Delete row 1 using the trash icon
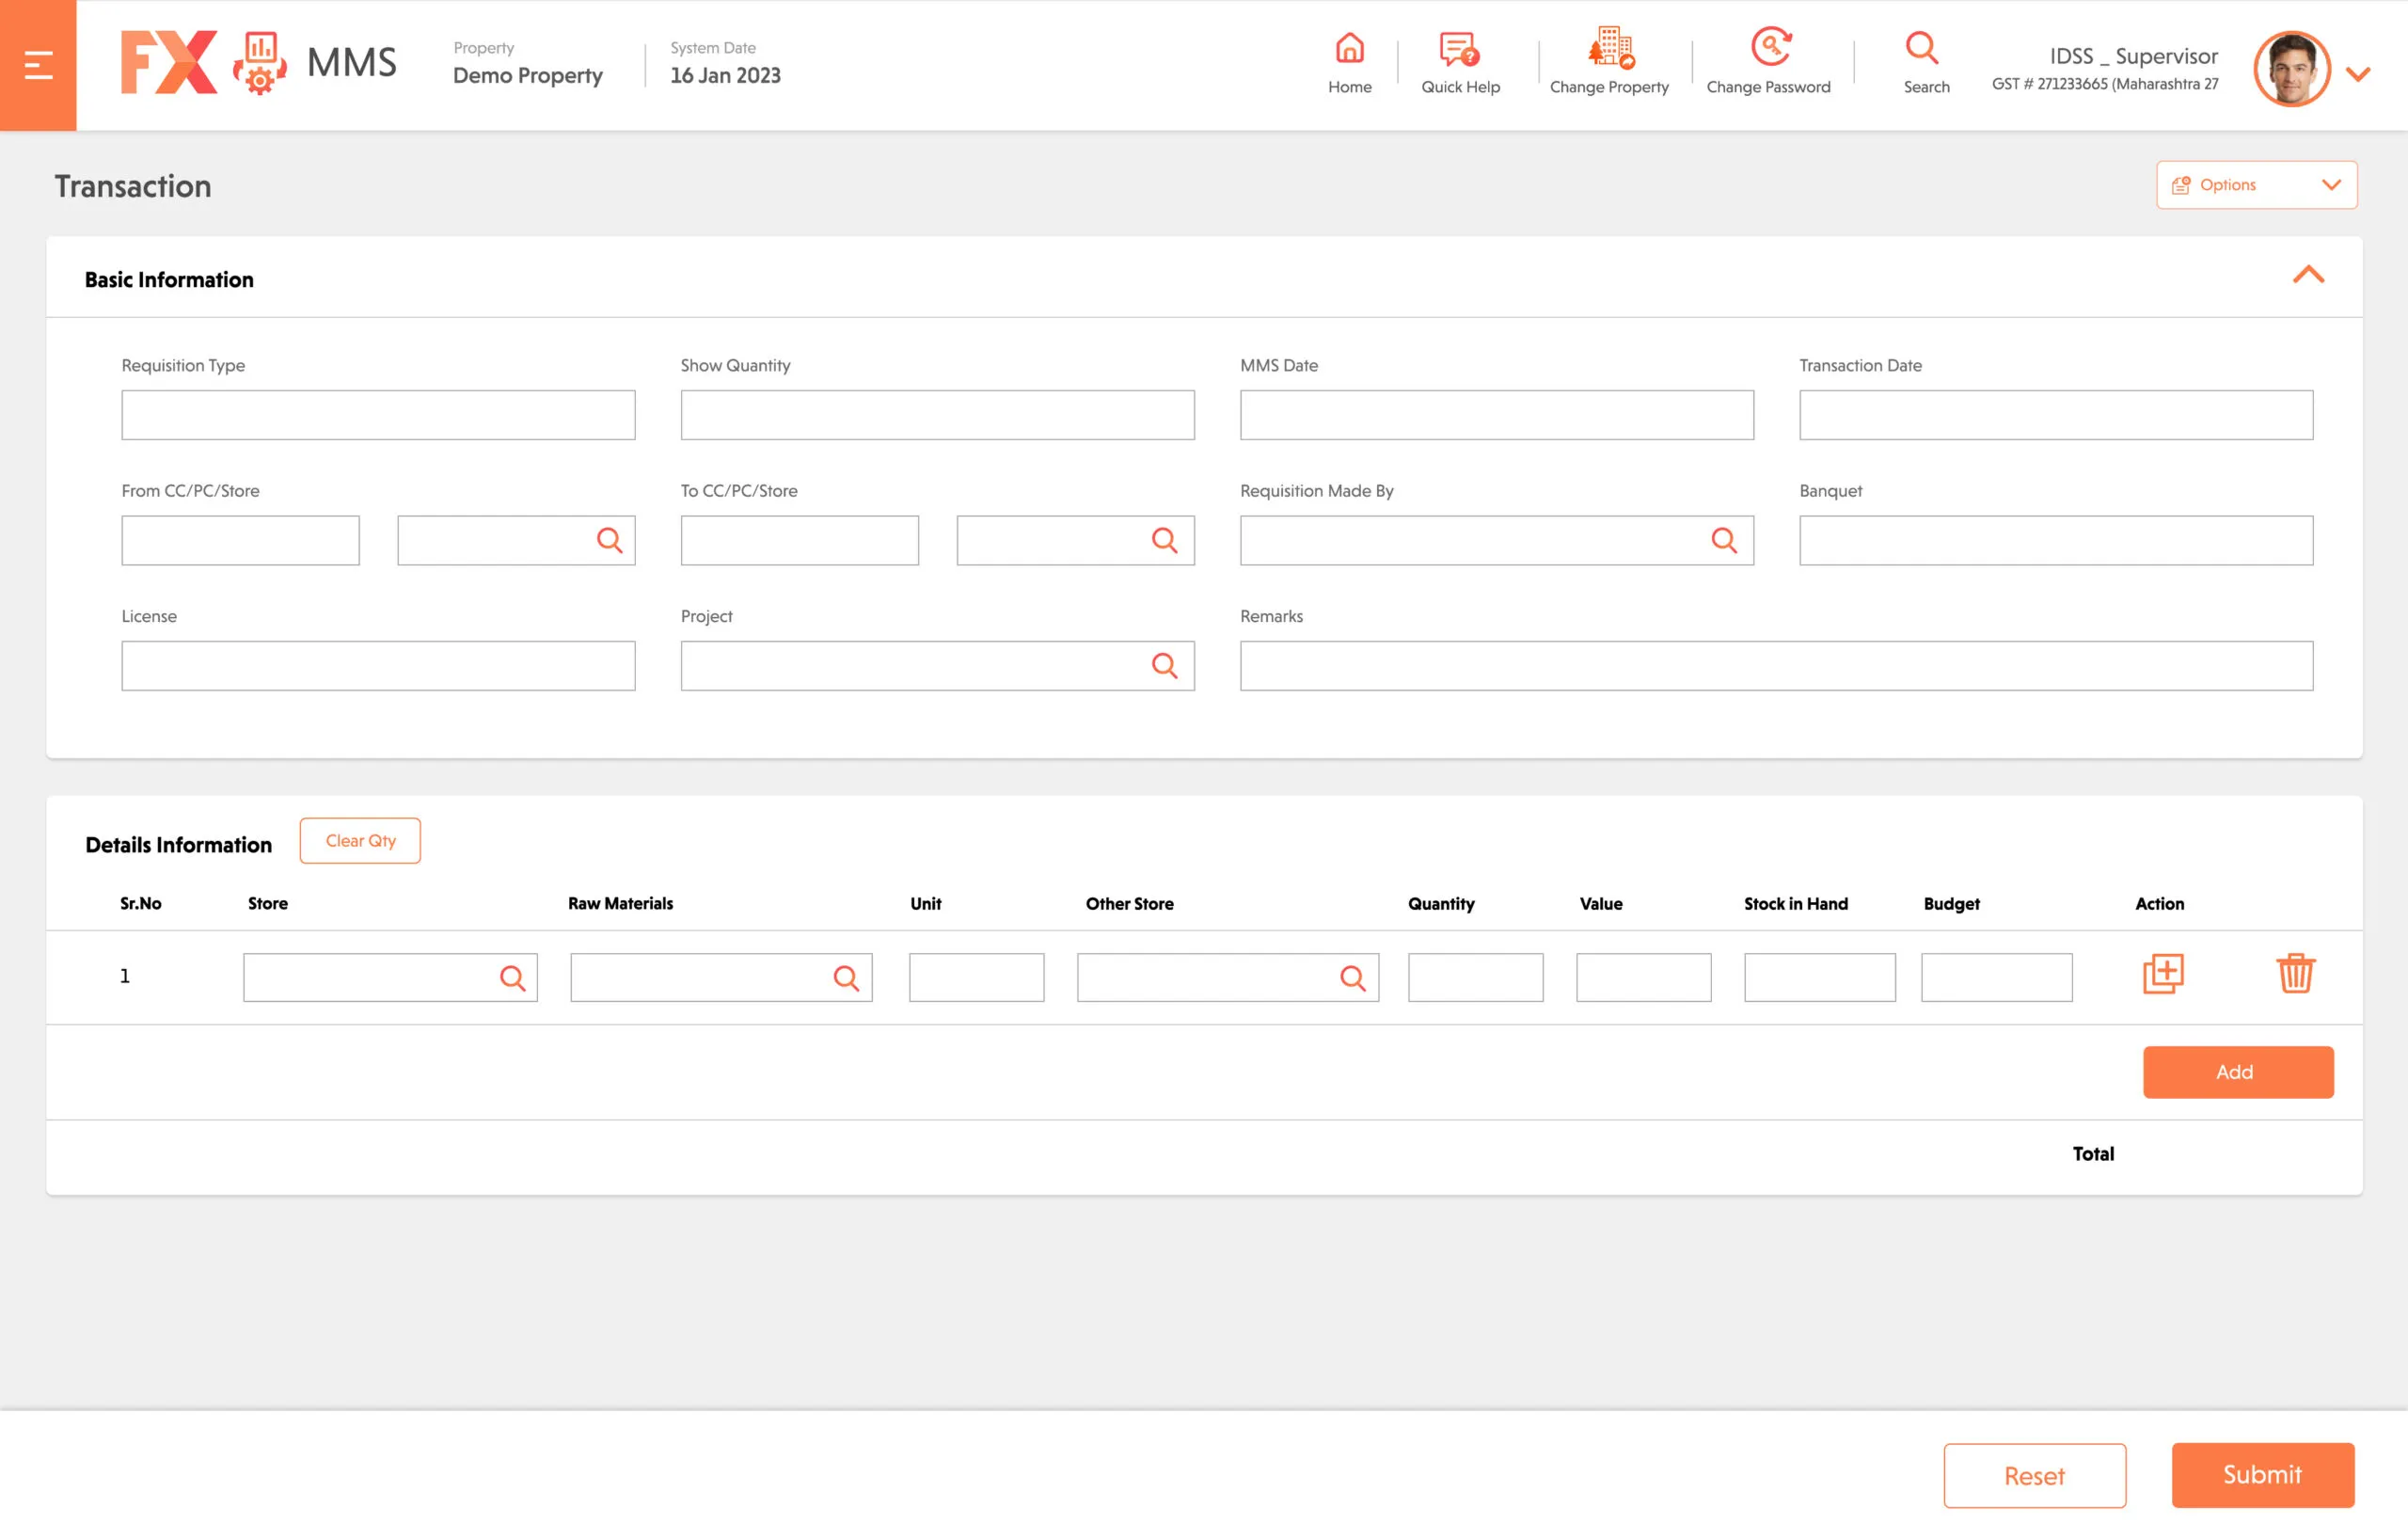 pyautogui.click(x=2296, y=975)
